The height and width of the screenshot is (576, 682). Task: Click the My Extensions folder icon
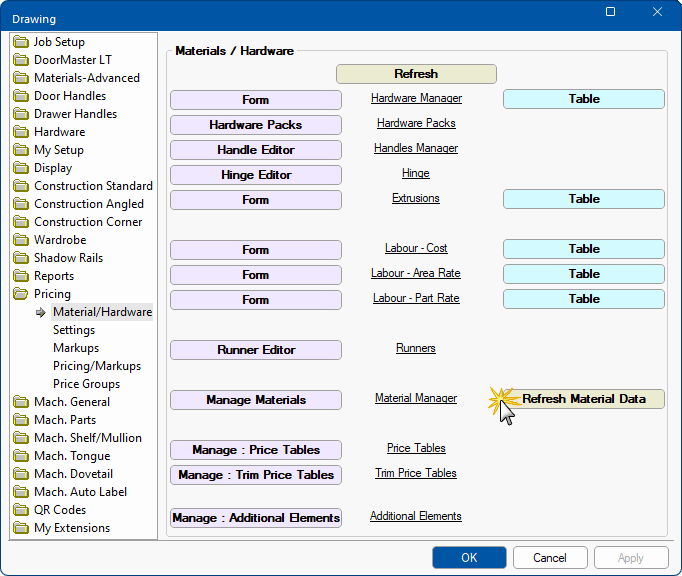pos(22,528)
